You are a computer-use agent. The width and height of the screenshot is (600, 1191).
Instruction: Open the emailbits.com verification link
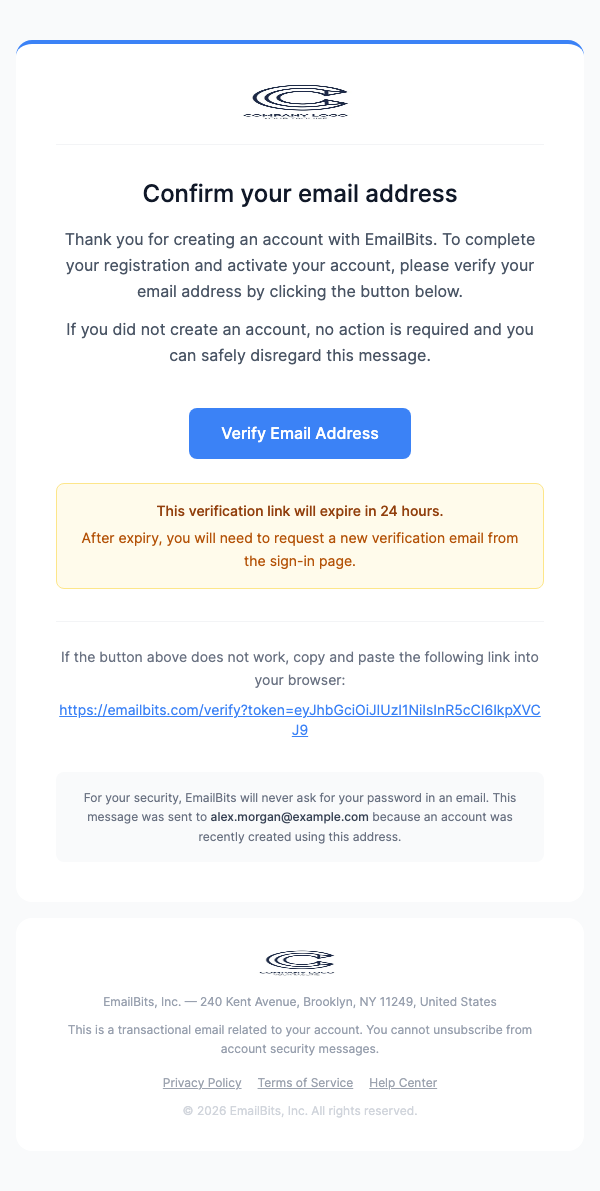point(299,710)
